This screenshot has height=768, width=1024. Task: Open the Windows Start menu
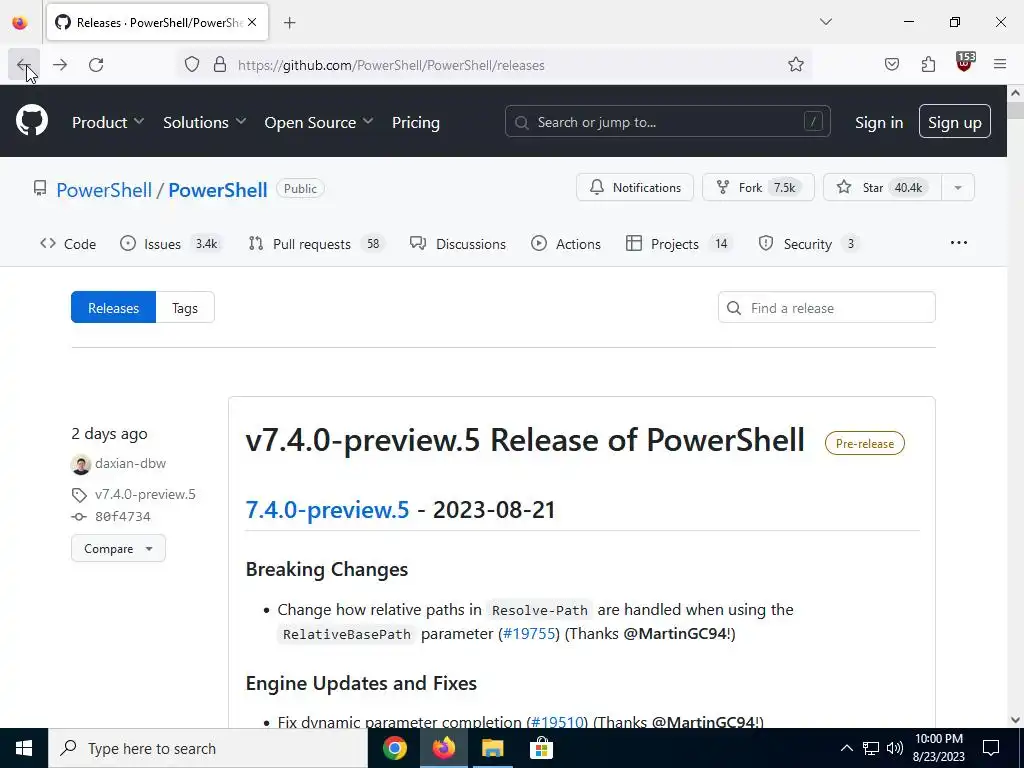pyautogui.click(x=24, y=748)
